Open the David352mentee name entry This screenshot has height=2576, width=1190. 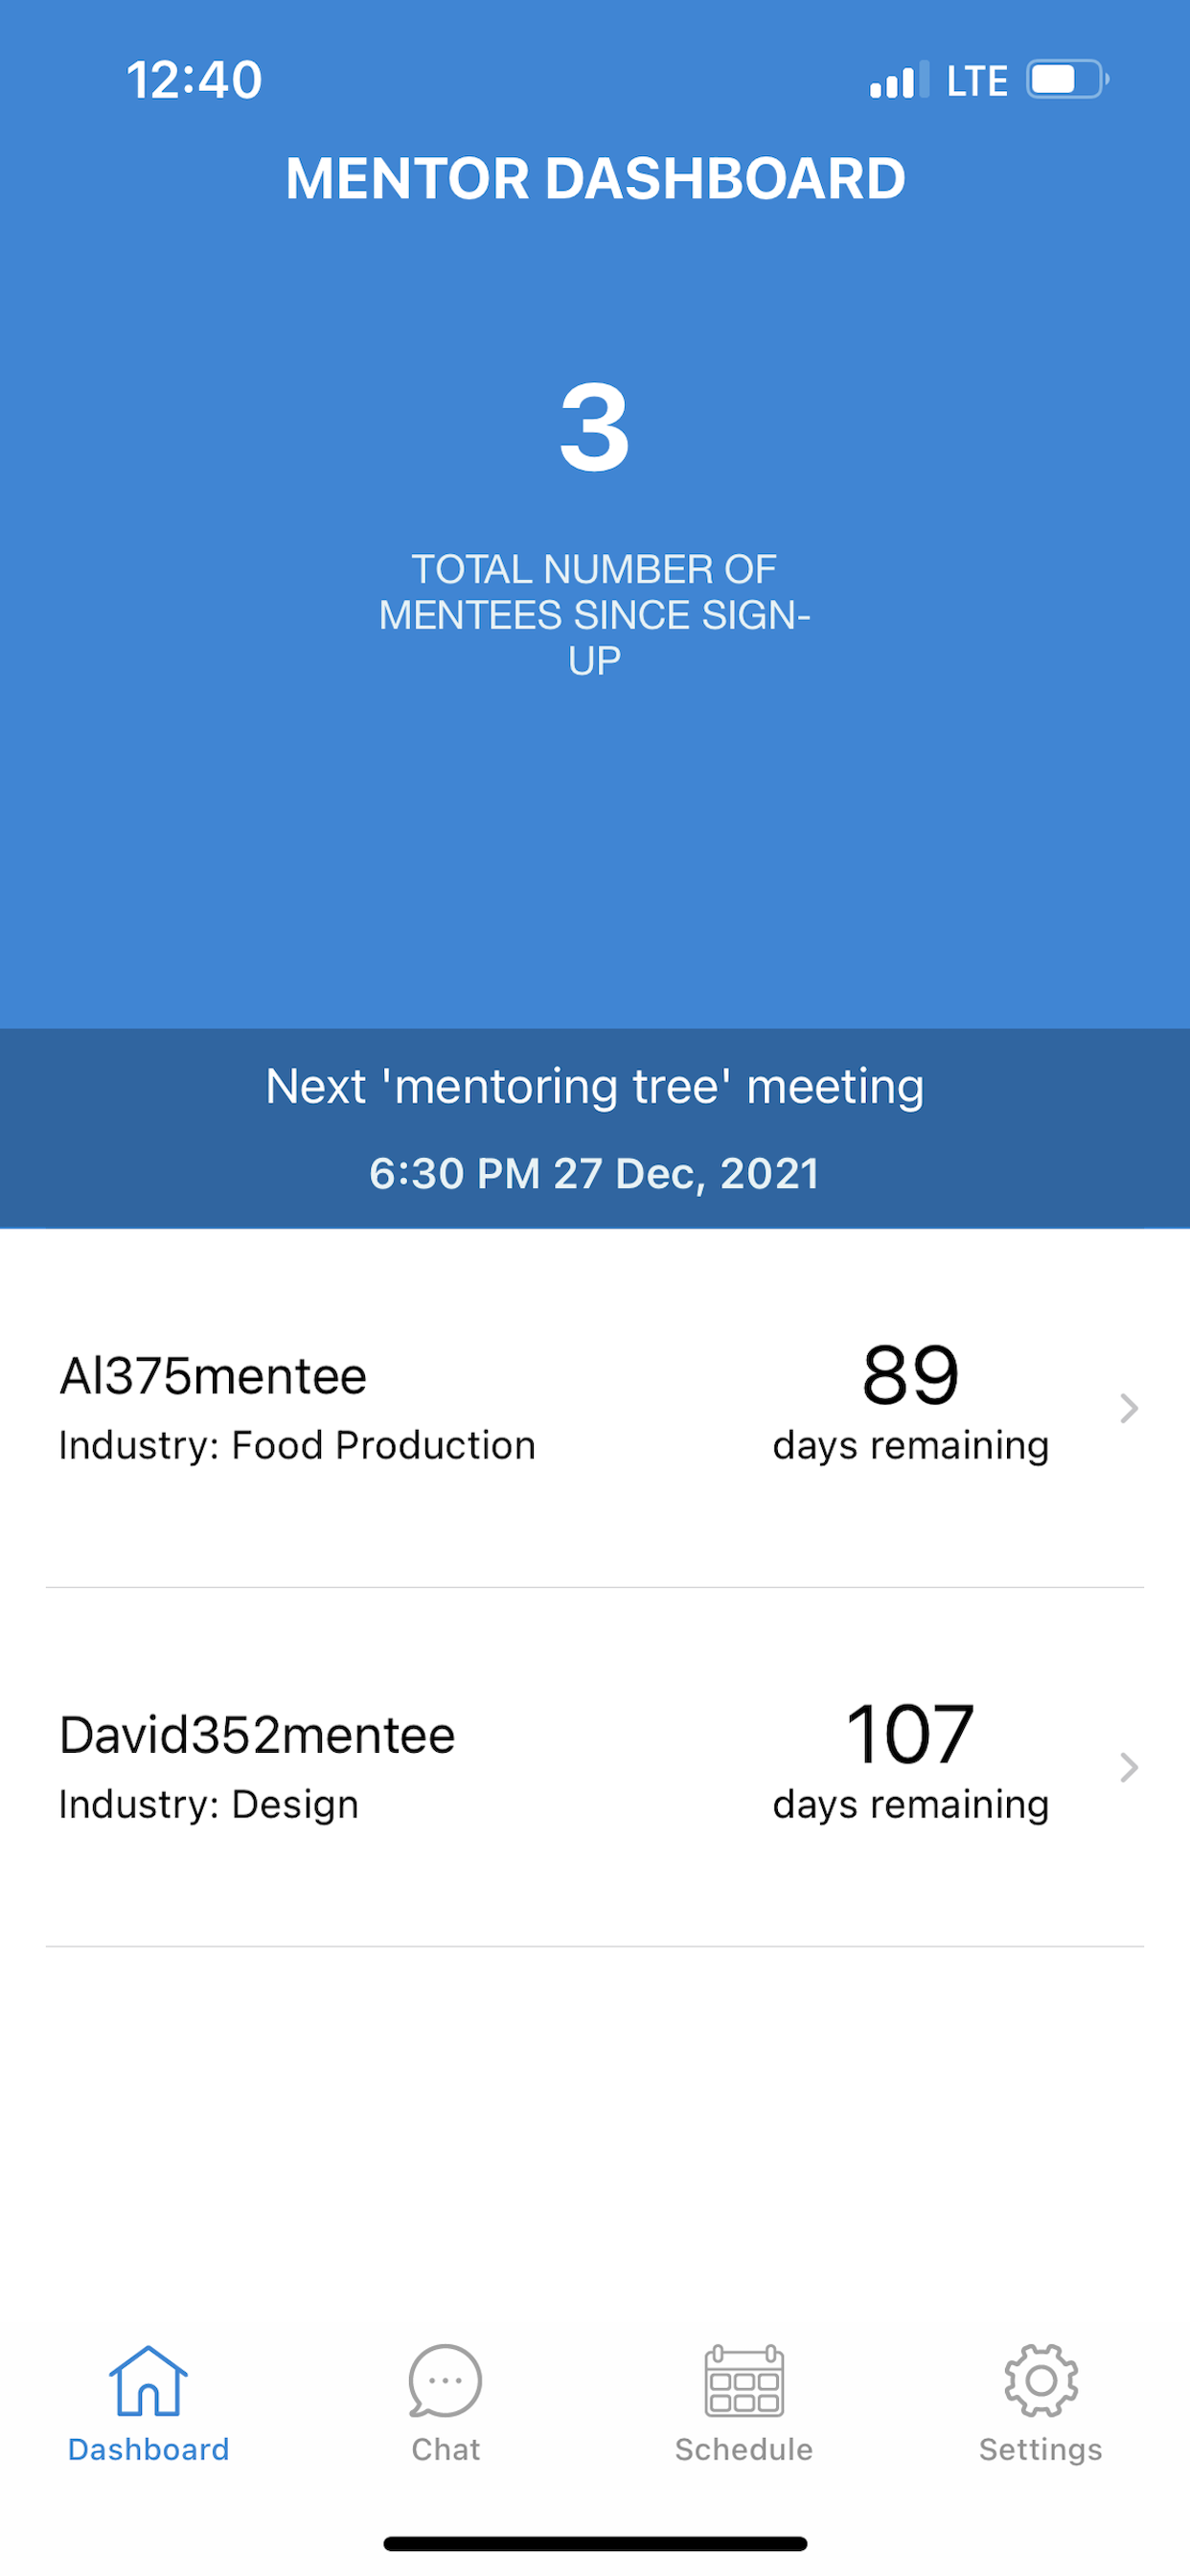tap(257, 1735)
